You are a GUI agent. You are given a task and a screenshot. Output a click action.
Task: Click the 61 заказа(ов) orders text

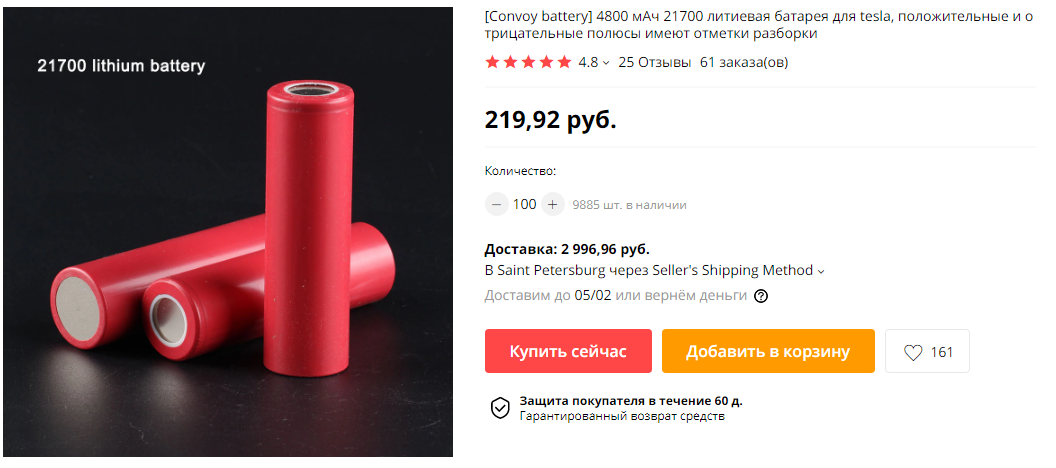point(744,63)
